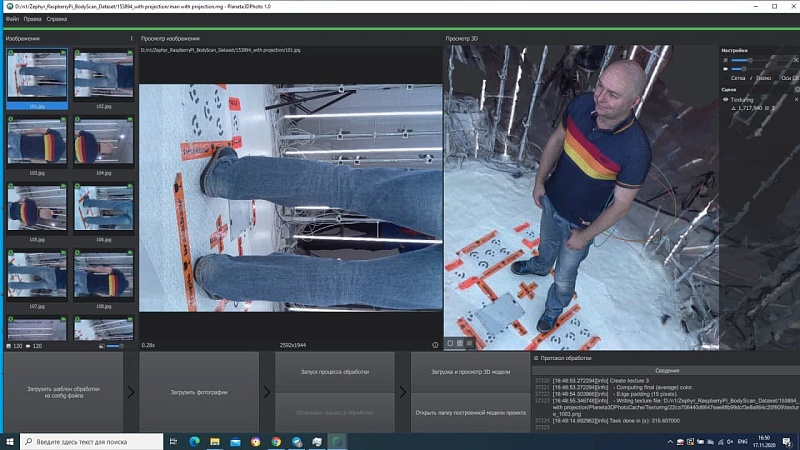Open Mail app from the taskbar

[235, 441]
